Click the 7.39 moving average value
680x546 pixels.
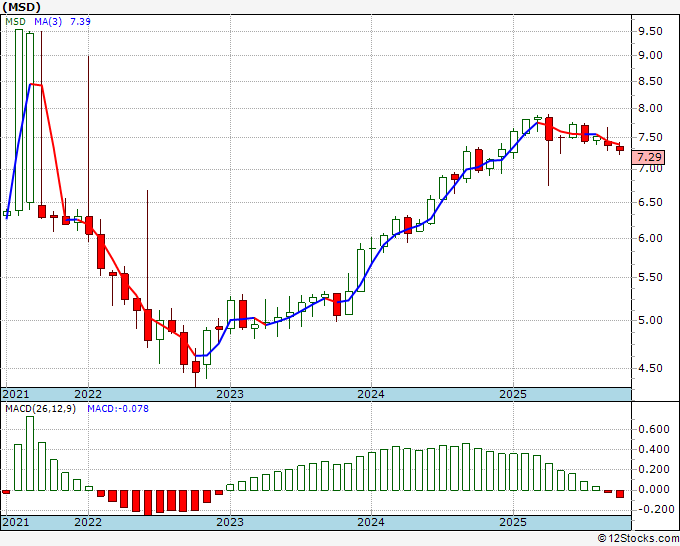click(x=80, y=21)
